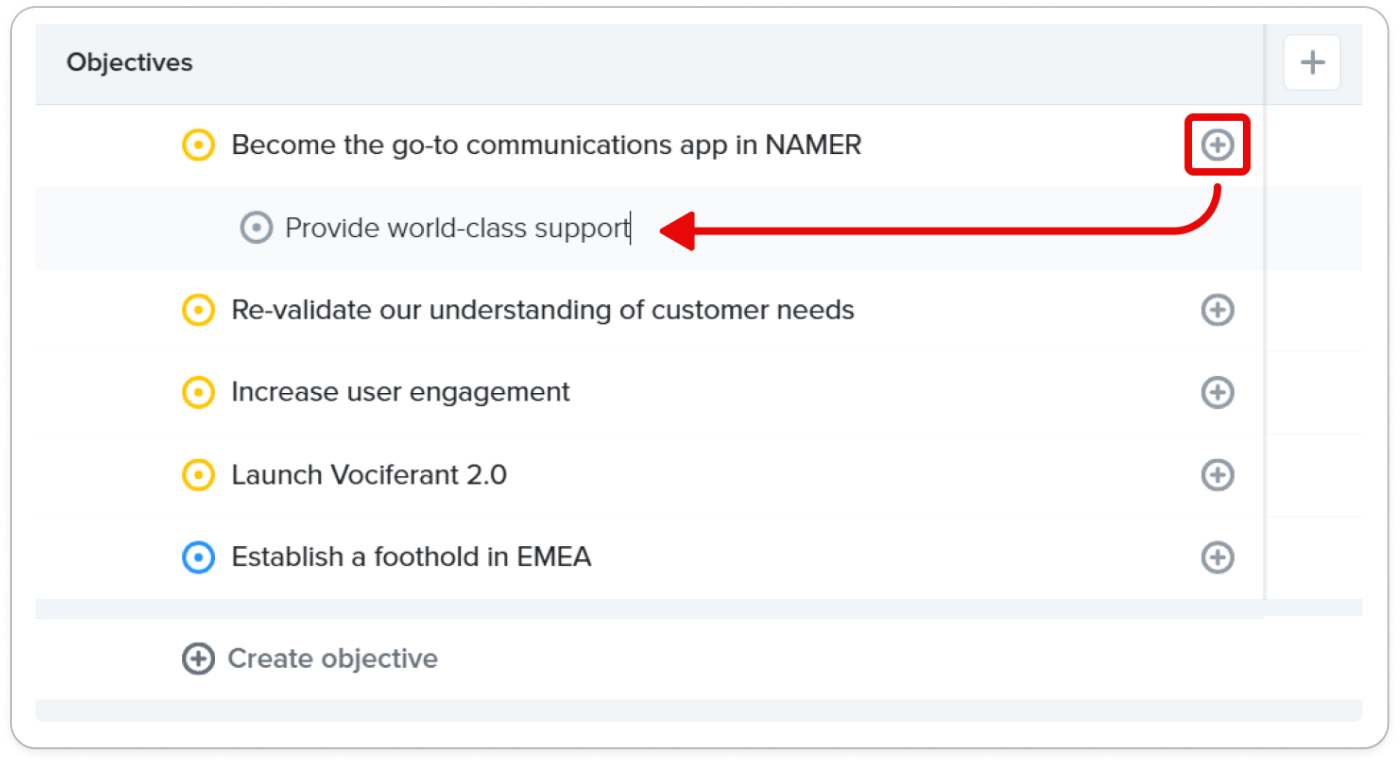The width and height of the screenshot is (1400, 764).
Task: Click blue target icon for EMEA foothold
Action: pos(198,557)
